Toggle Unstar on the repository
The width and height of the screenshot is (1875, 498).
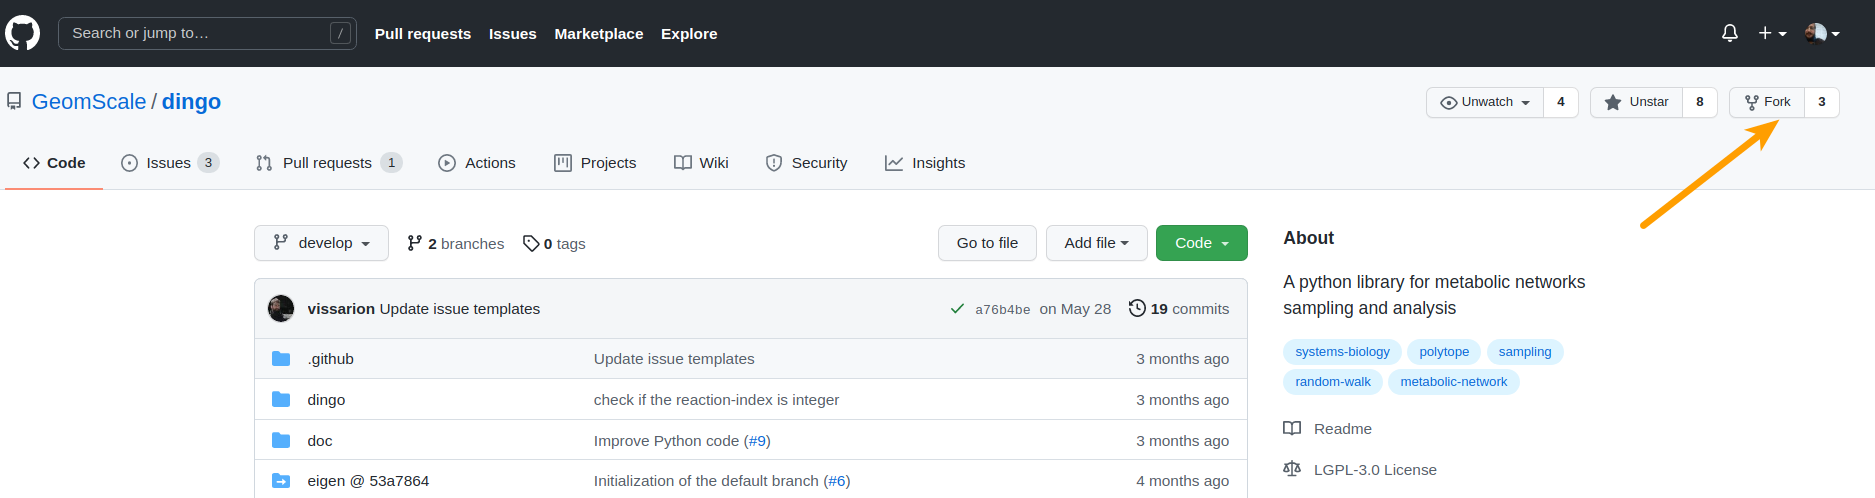coord(1637,102)
